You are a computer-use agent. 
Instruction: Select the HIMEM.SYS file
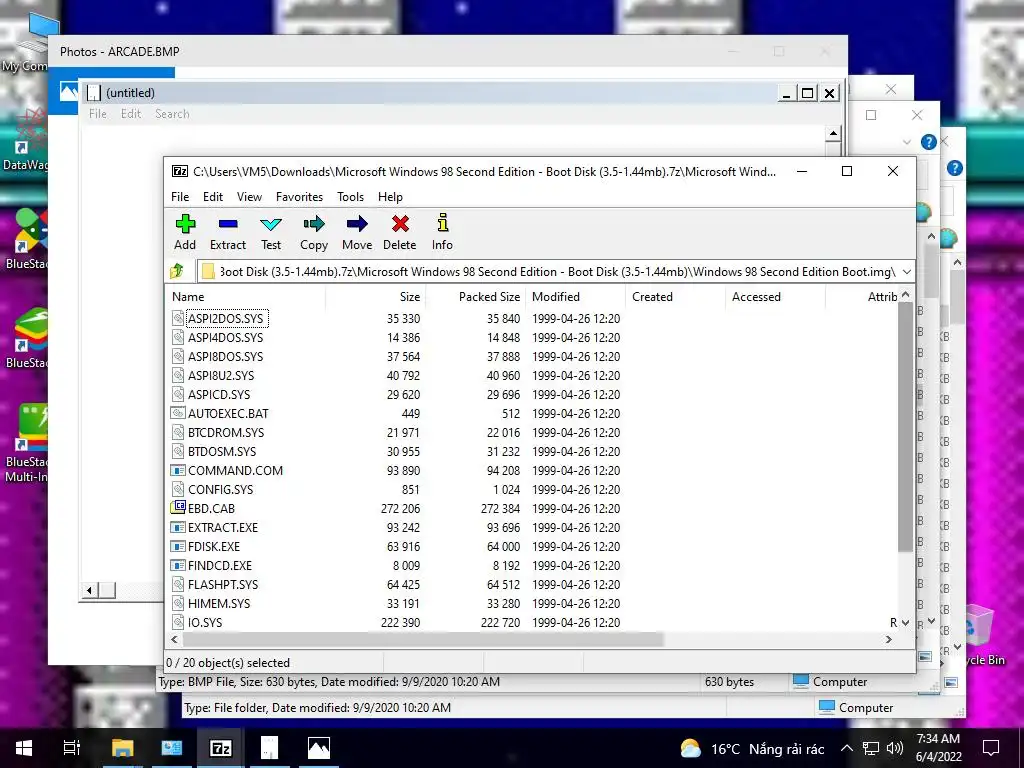219,603
